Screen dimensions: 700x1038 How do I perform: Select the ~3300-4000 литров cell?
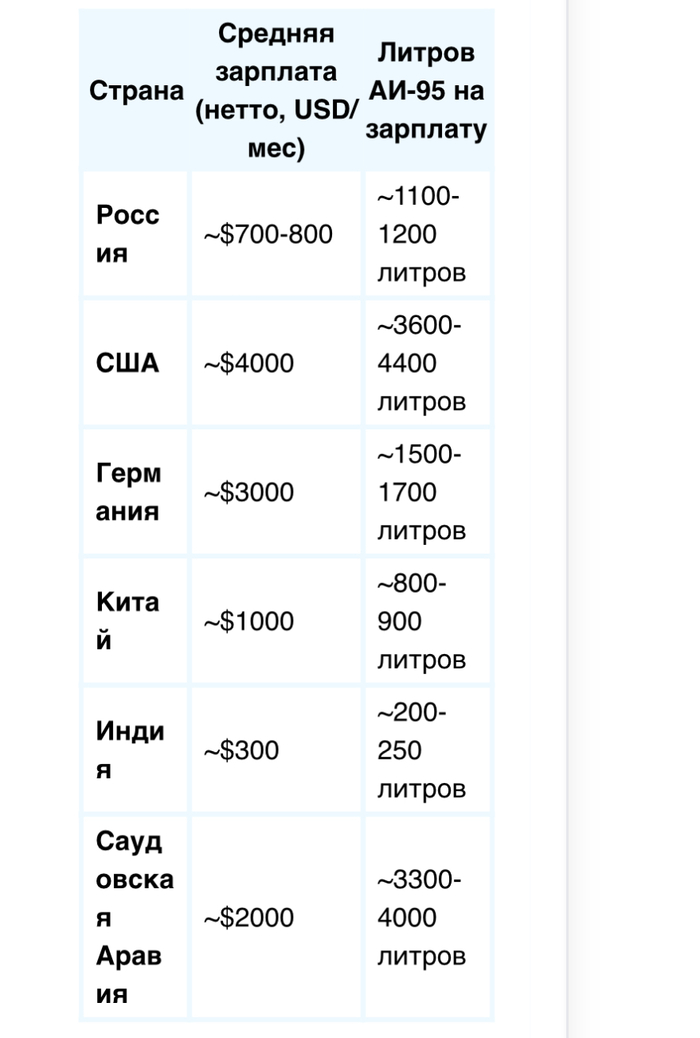coord(421,918)
